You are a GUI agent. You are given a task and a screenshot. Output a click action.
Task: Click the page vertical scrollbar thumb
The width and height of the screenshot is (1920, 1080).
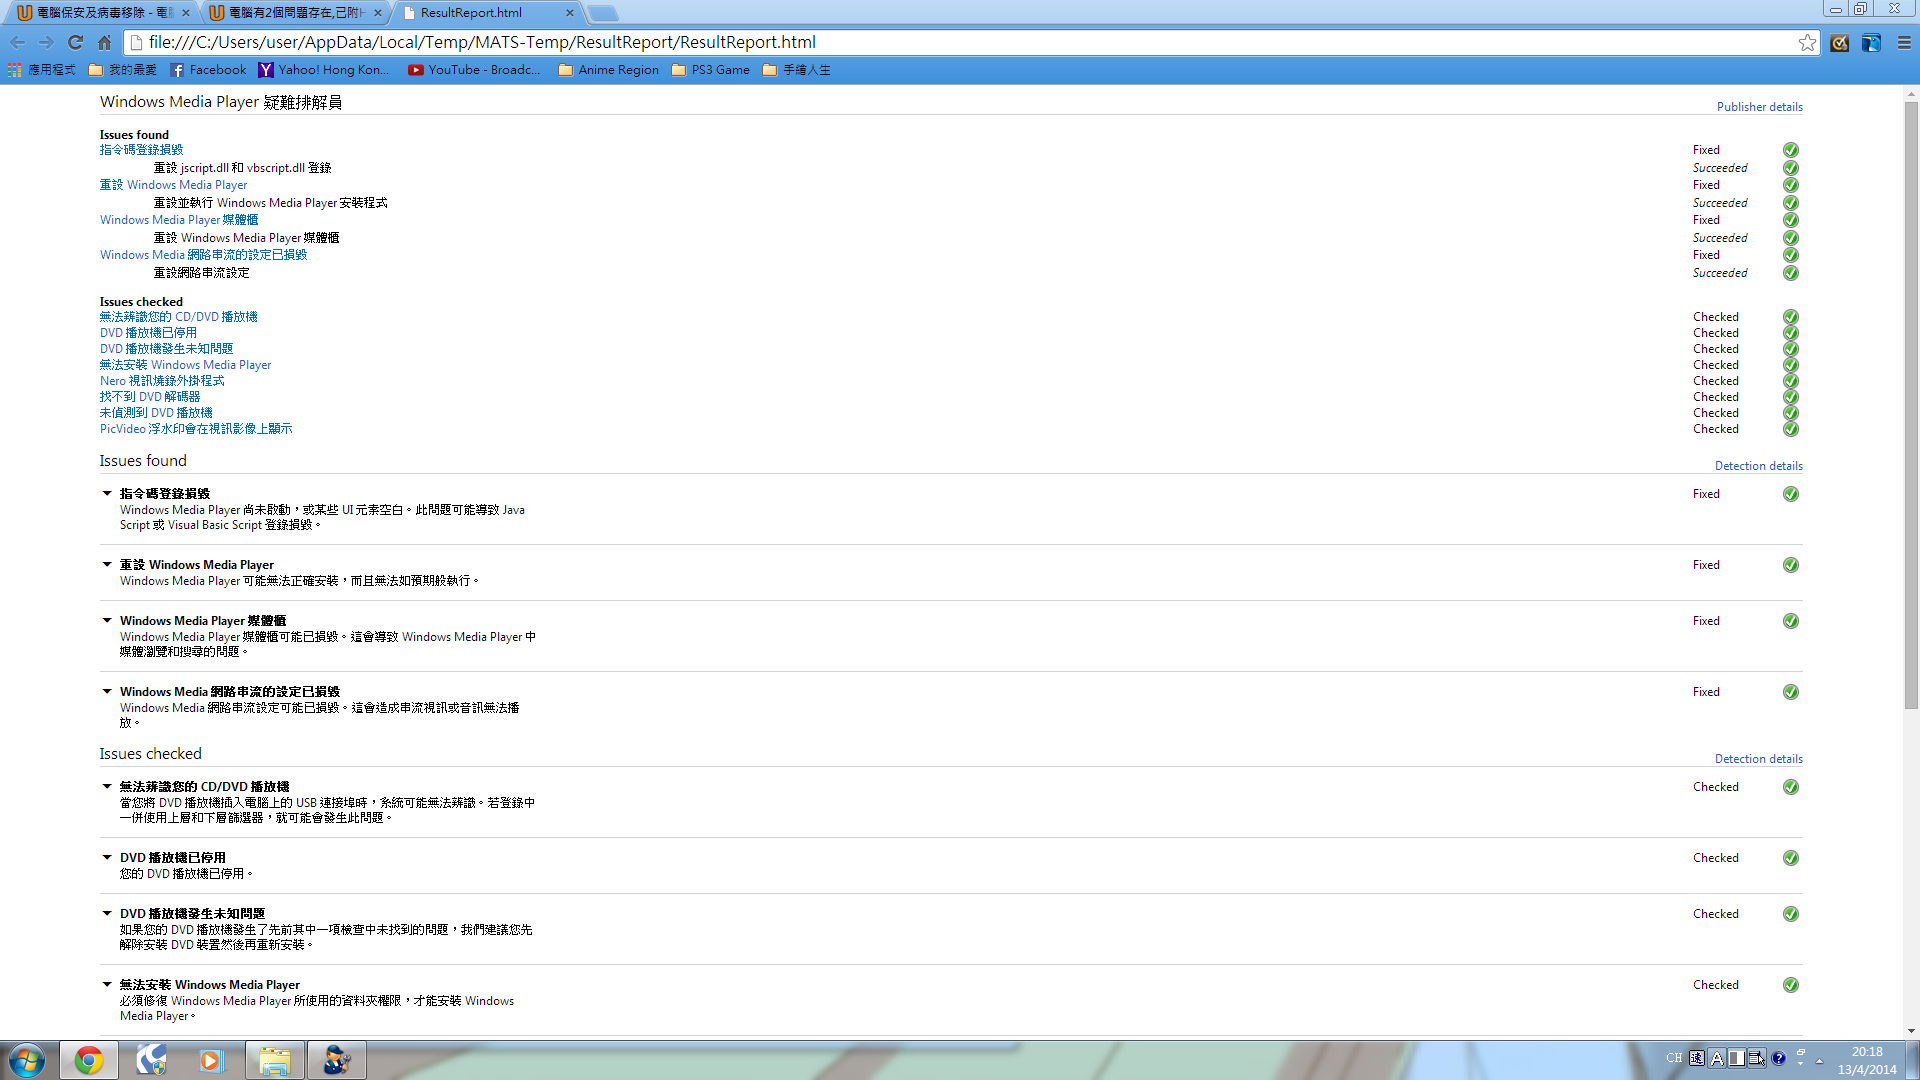1911,405
